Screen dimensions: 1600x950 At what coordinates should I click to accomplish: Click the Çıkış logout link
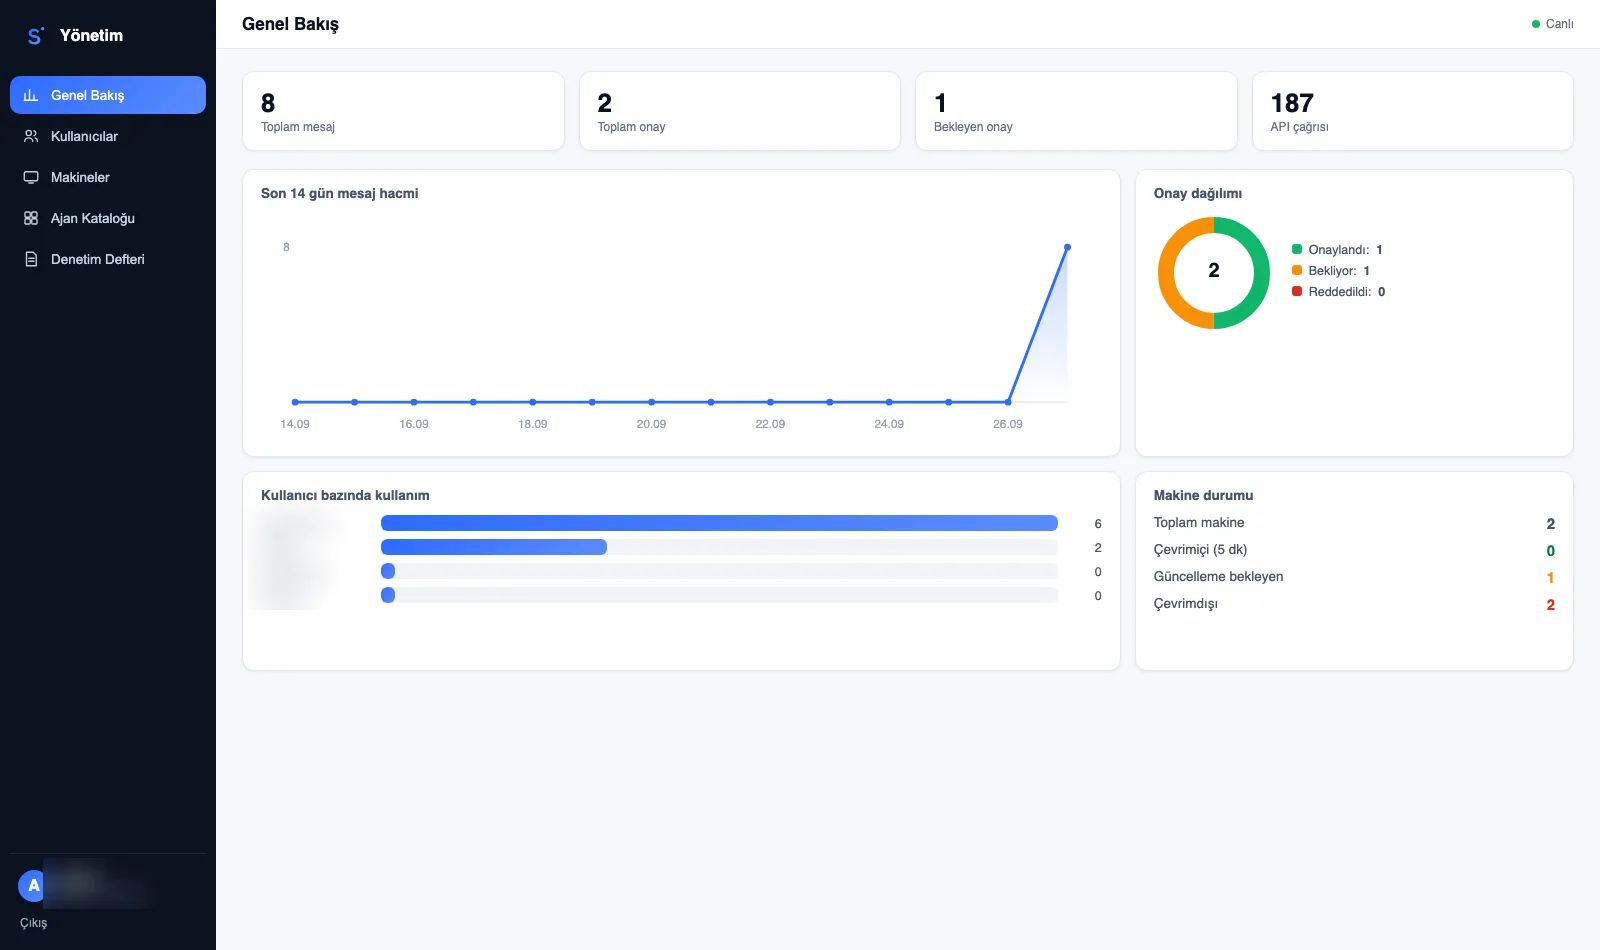click(x=33, y=923)
